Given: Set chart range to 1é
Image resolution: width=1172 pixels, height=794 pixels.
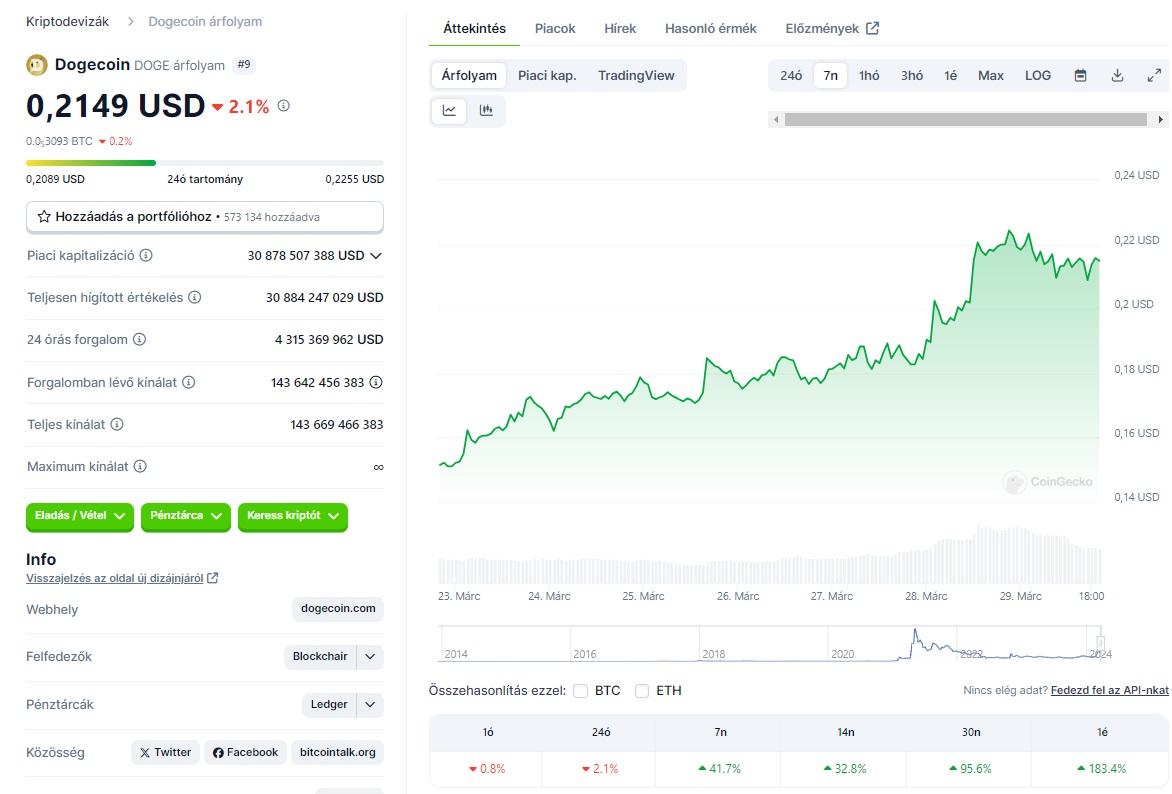Looking at the screenshot, I should click(951, 76).
